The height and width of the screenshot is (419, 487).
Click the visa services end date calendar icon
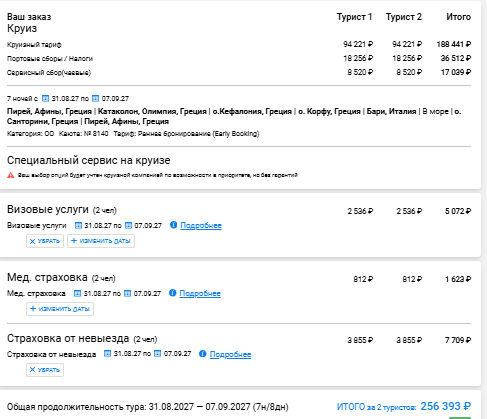pyautogui.click(x=128, y=226)
